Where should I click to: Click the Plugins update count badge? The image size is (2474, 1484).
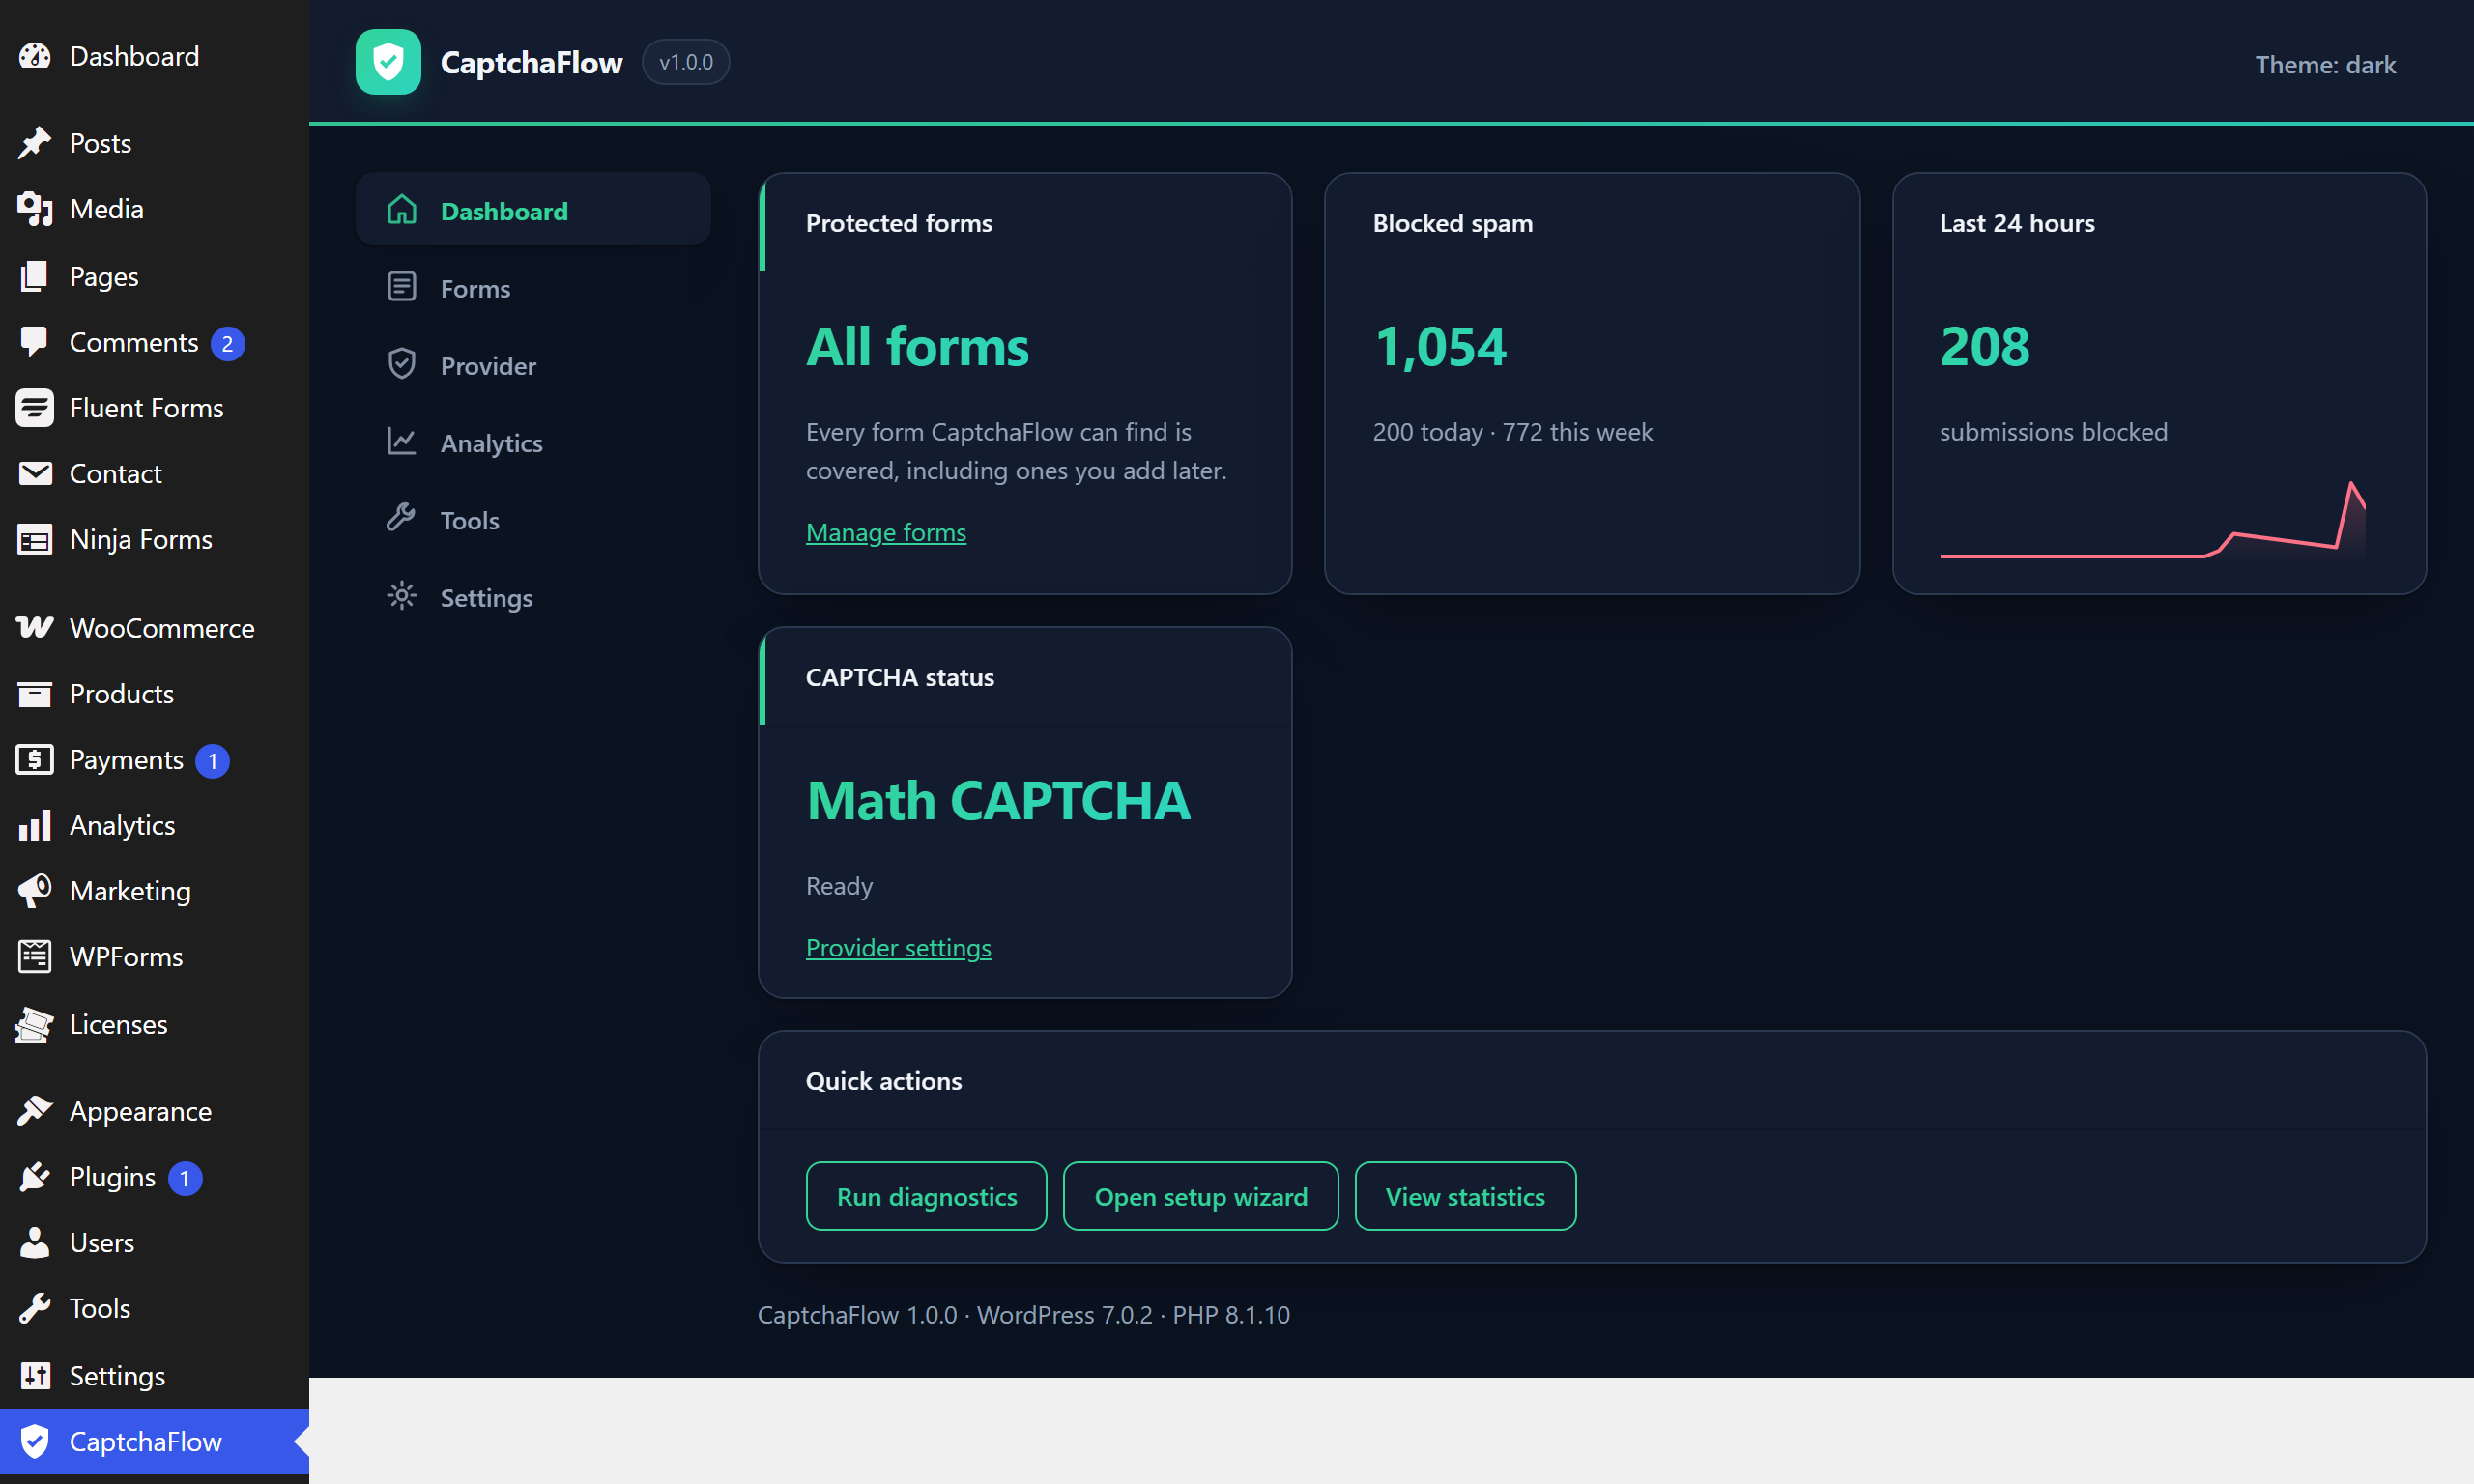click(185, 1178)
